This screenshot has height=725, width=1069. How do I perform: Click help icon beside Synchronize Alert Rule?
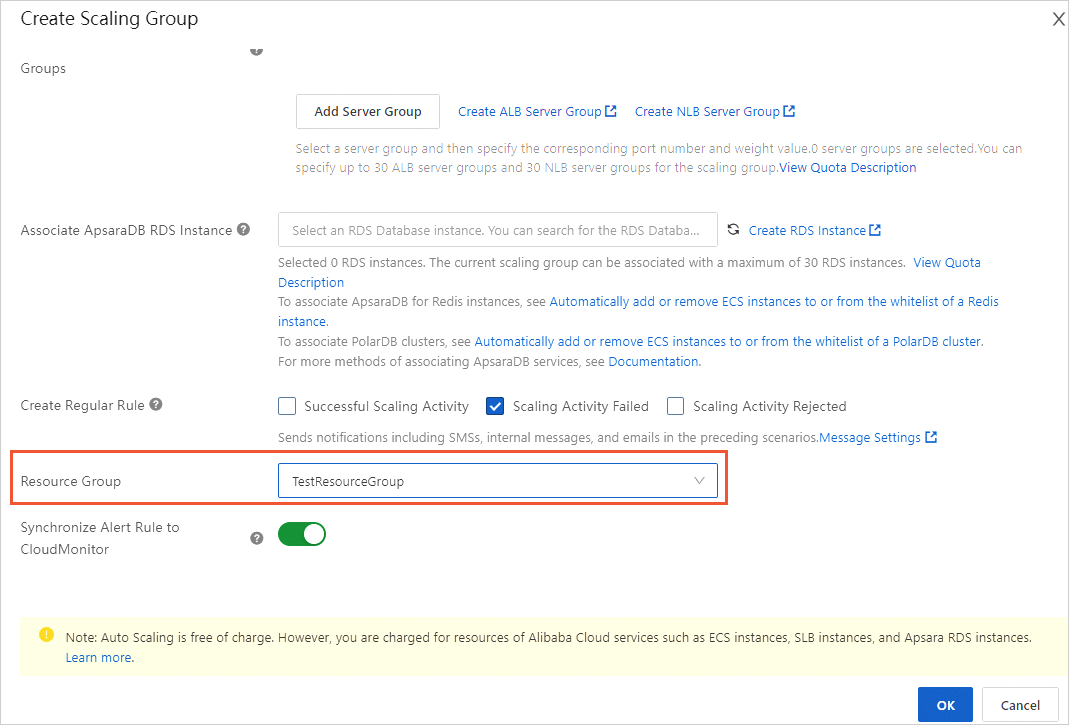(x=257, y=538)
